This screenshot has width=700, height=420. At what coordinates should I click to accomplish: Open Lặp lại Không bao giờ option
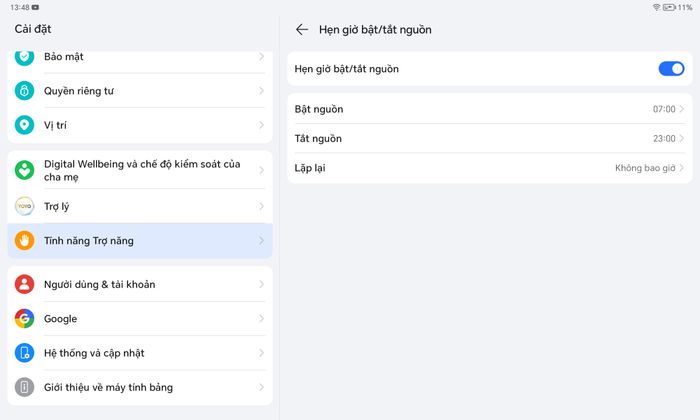click(489, 168)
